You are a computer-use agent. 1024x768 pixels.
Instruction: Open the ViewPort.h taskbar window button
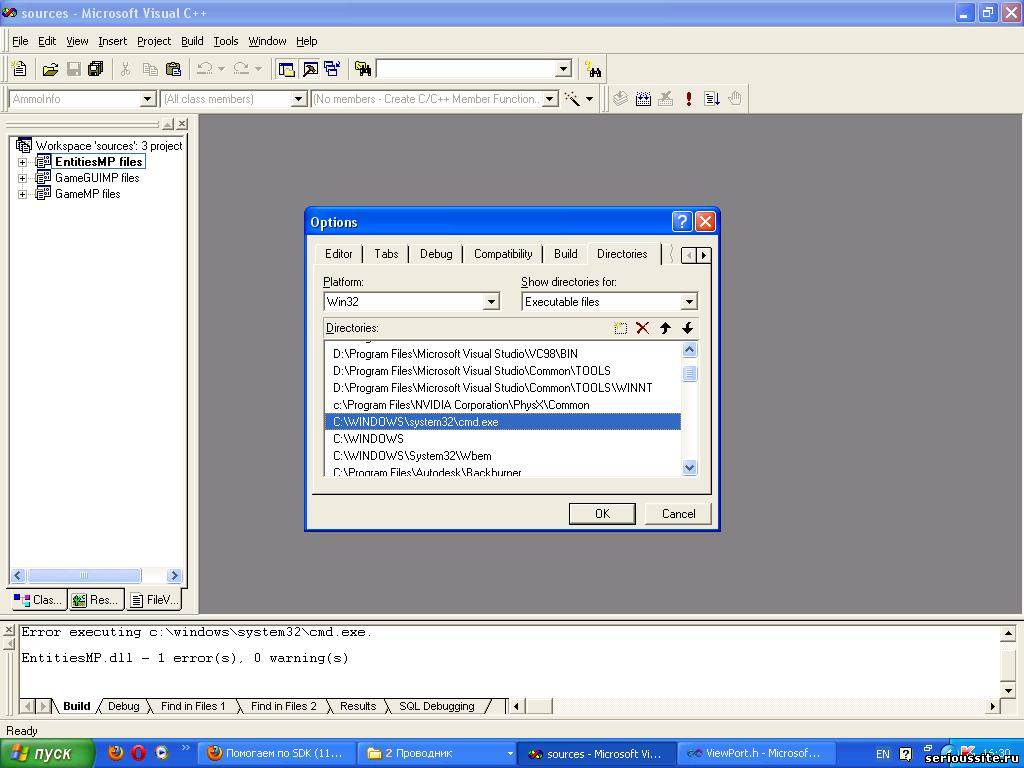(754, 754)
